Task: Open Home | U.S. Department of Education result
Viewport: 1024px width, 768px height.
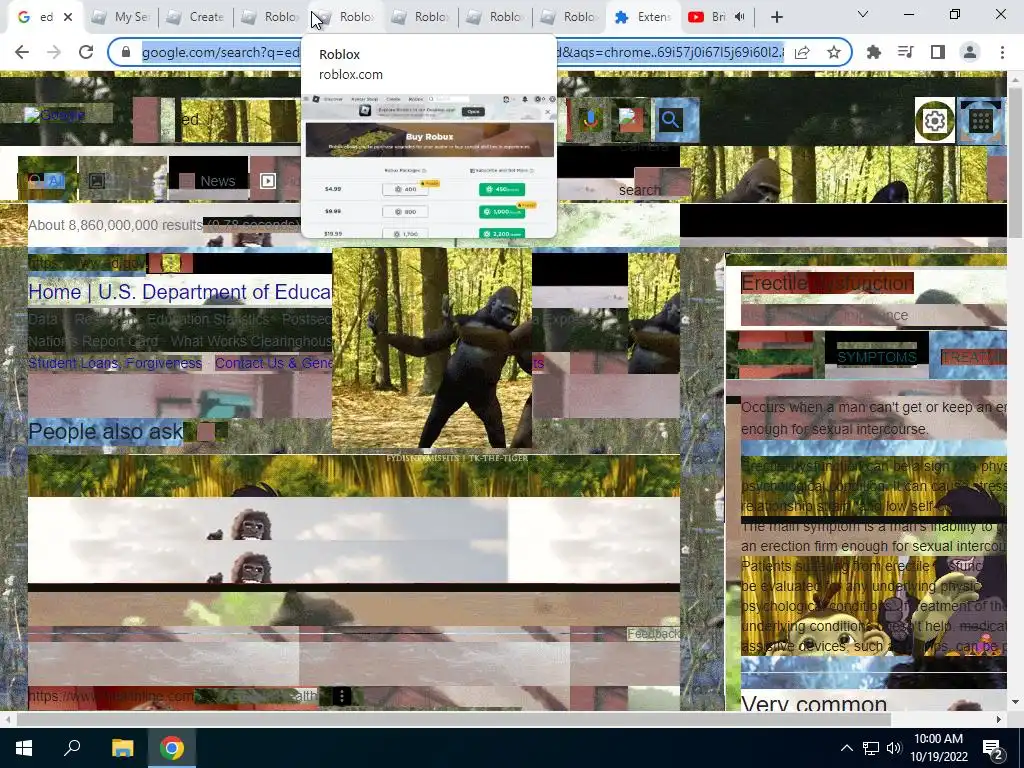Action: (x=180, y=292)
